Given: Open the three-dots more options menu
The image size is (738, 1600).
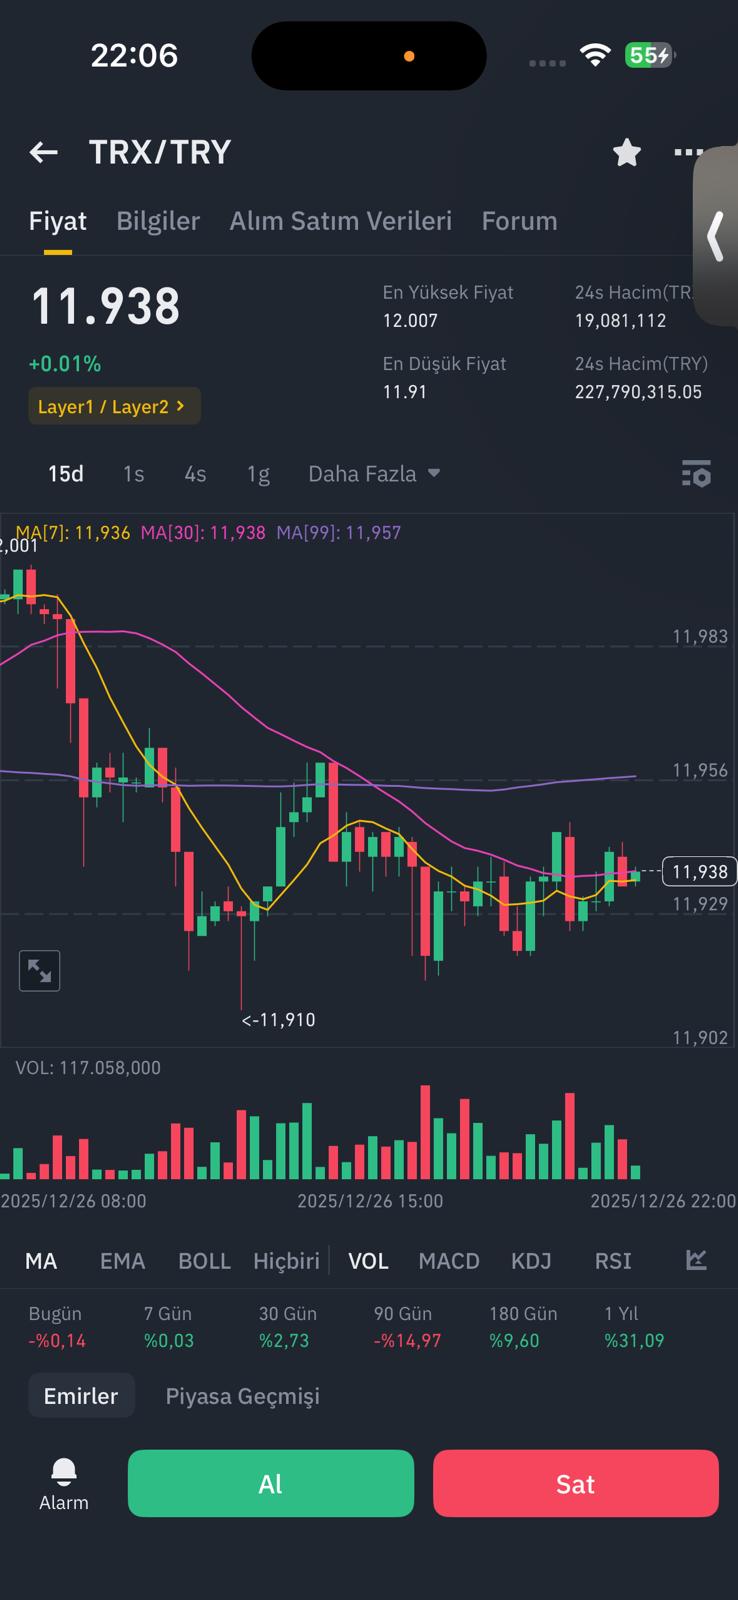Looking at the screenshot, I should (x=688, y=152).
